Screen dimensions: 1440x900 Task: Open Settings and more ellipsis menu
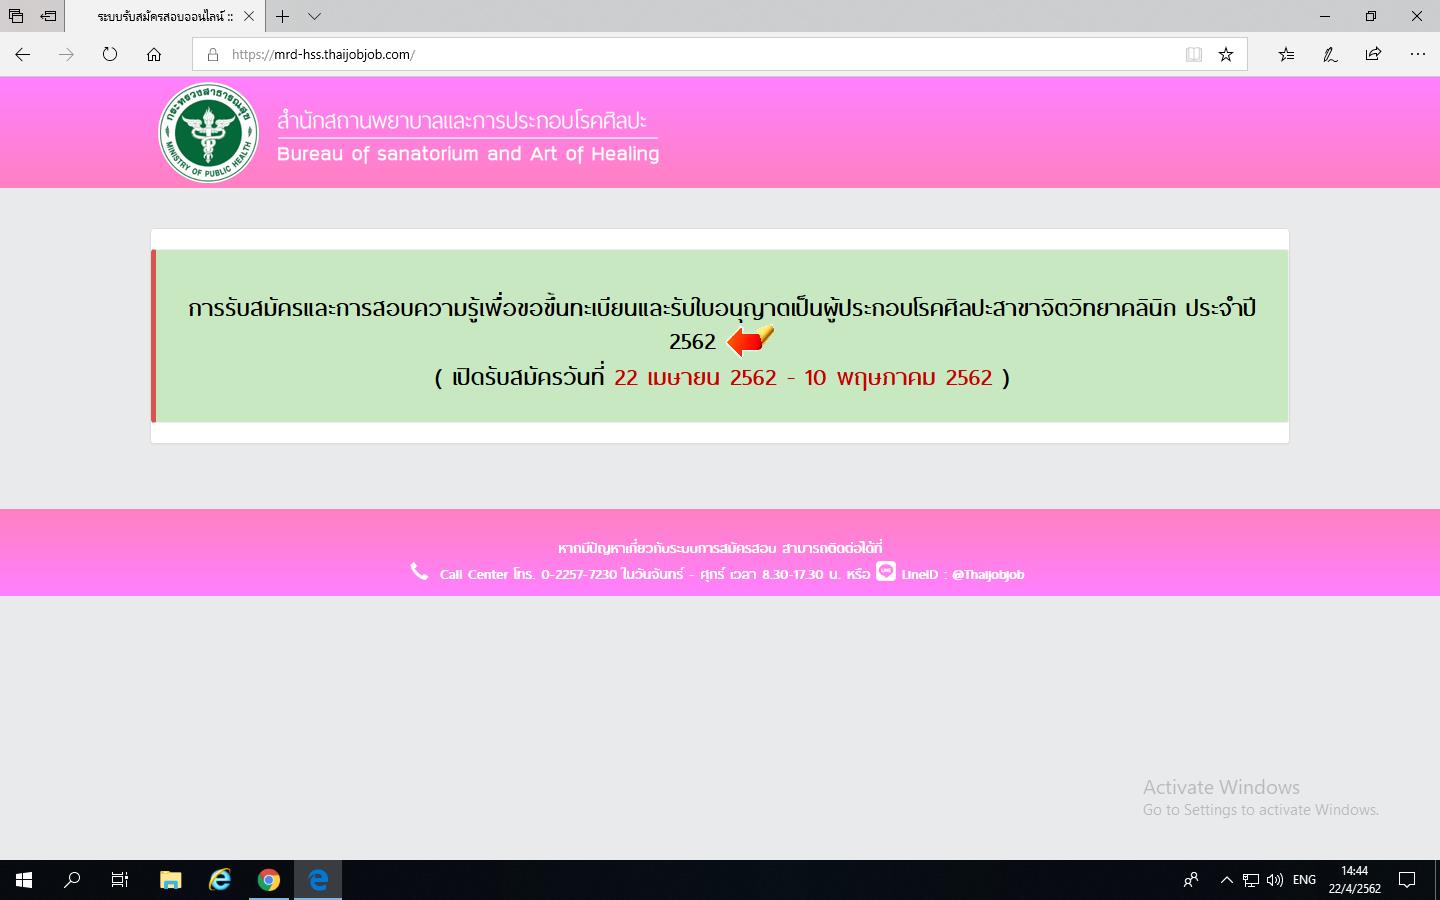(1417, 55)
